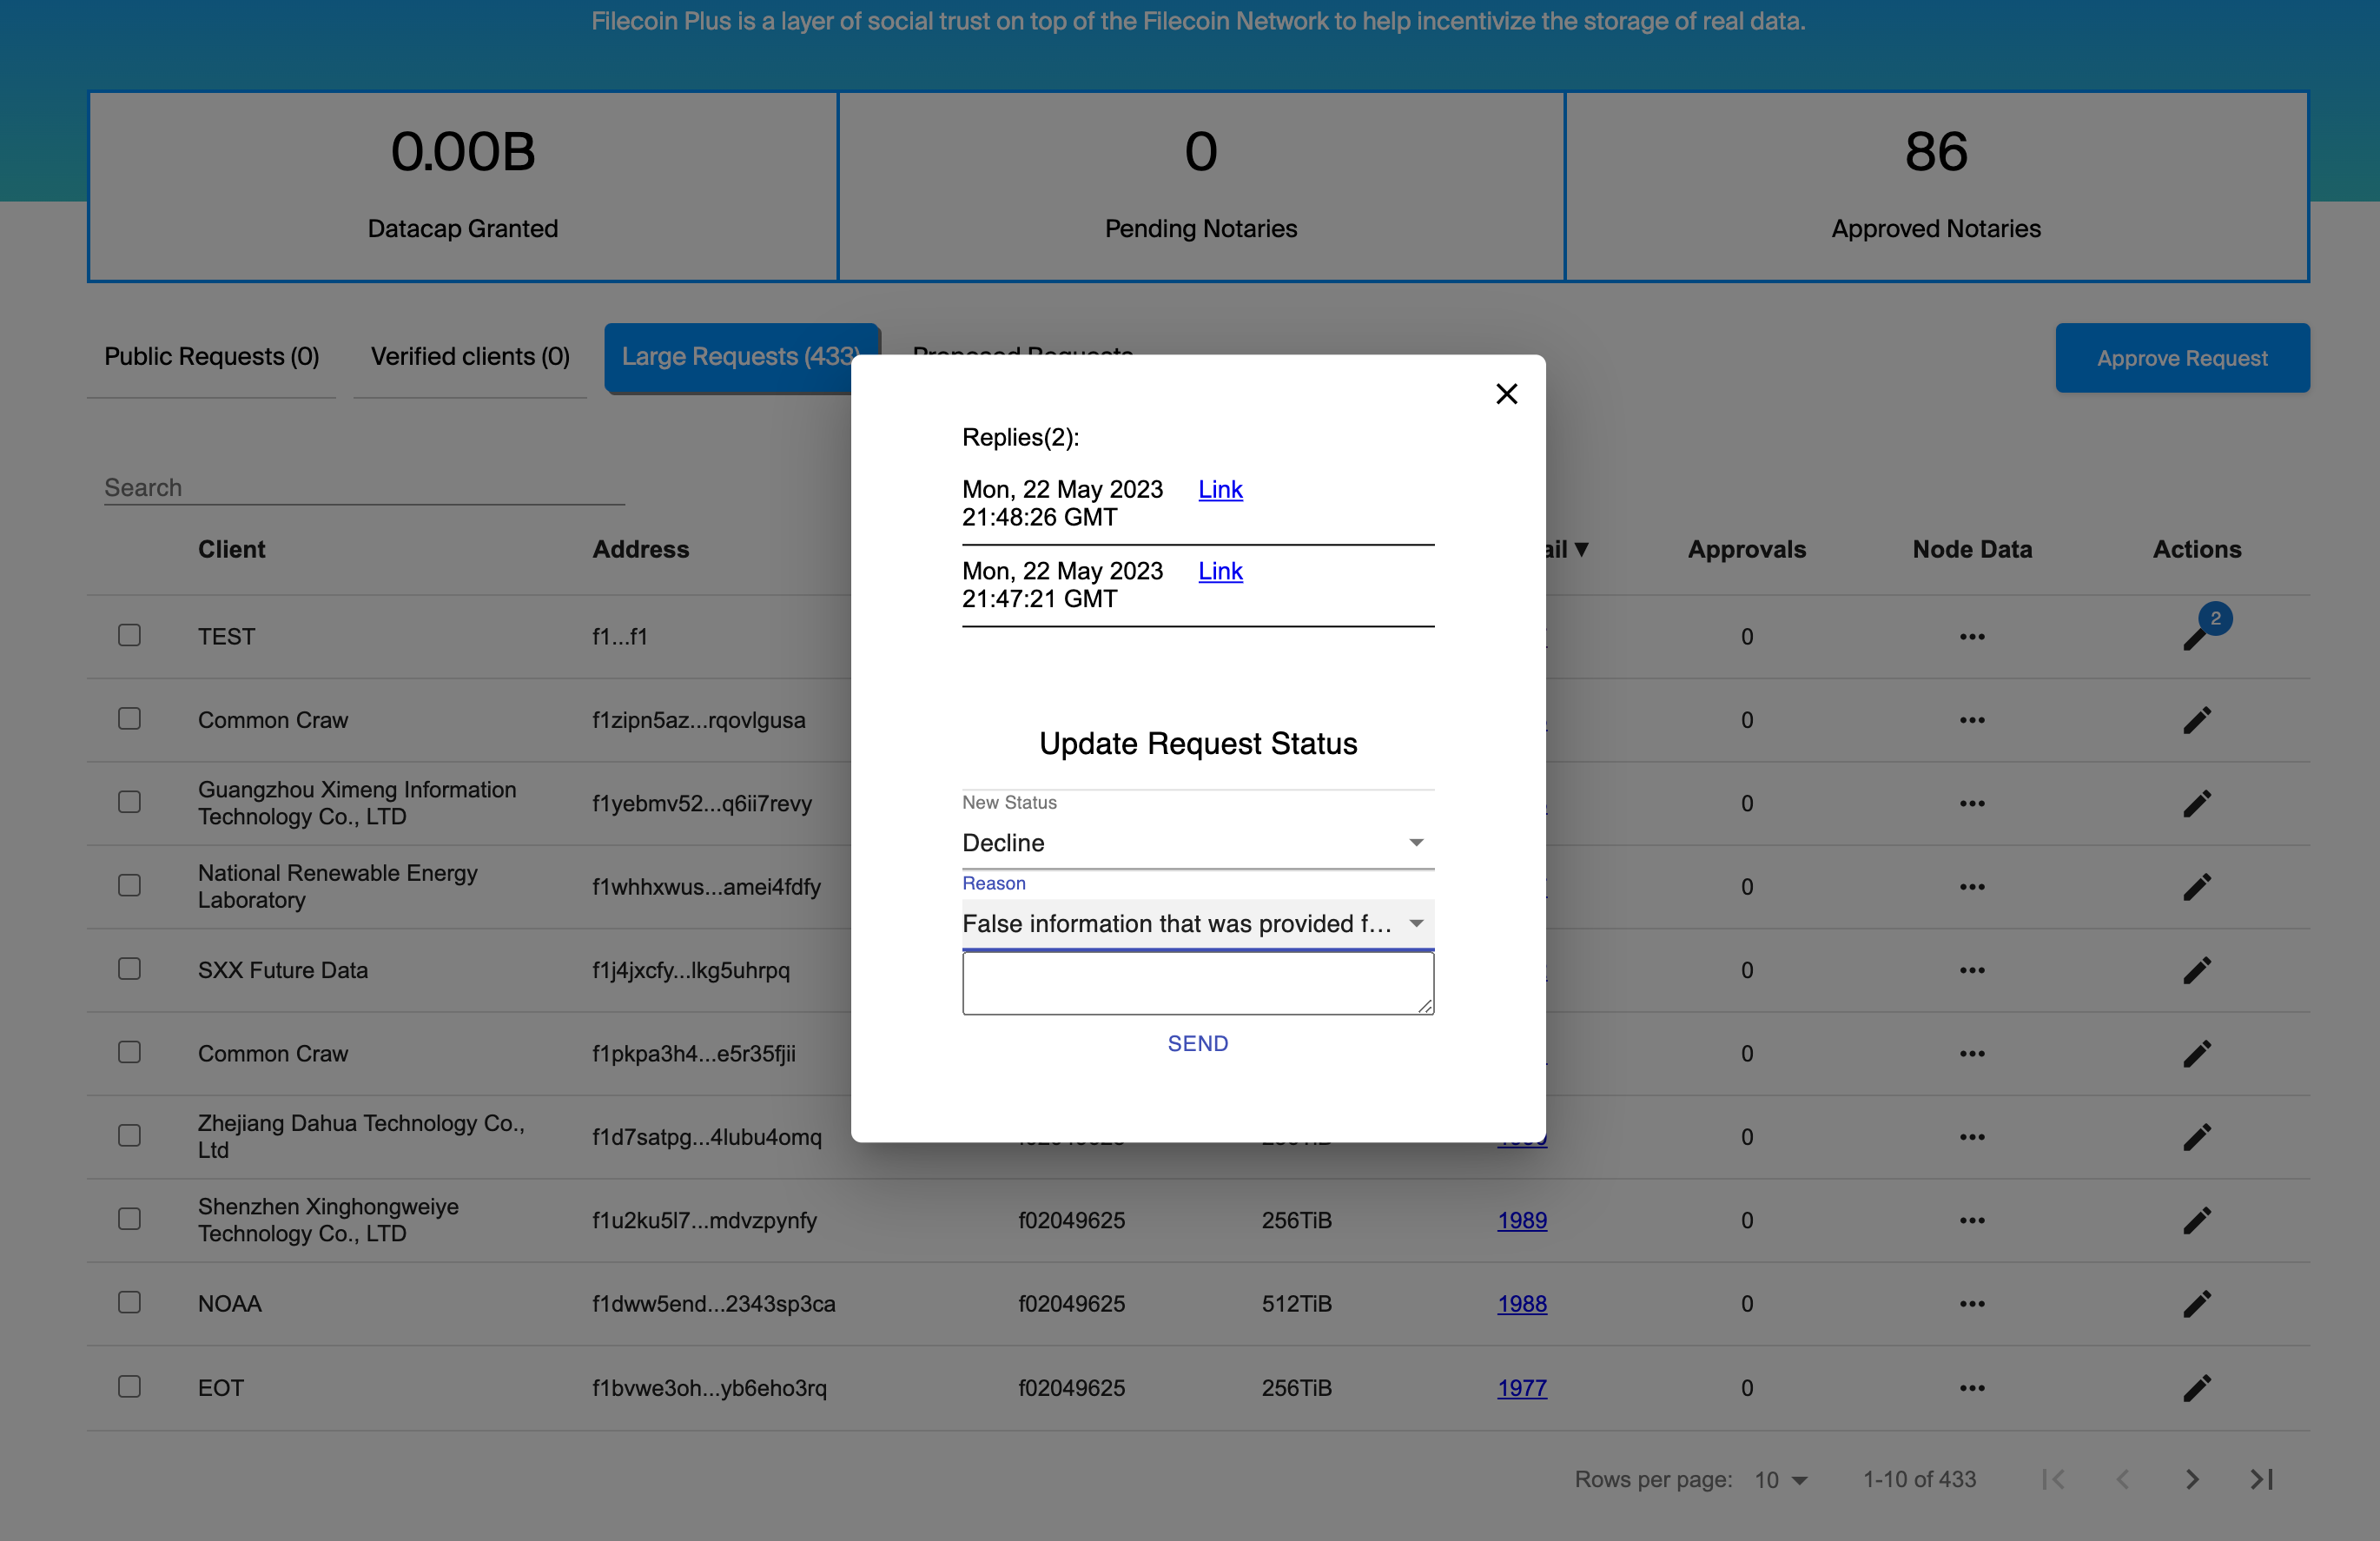Click the Approve Request button
The height and width of the screenshot is (1541, 2380).
2182,357
